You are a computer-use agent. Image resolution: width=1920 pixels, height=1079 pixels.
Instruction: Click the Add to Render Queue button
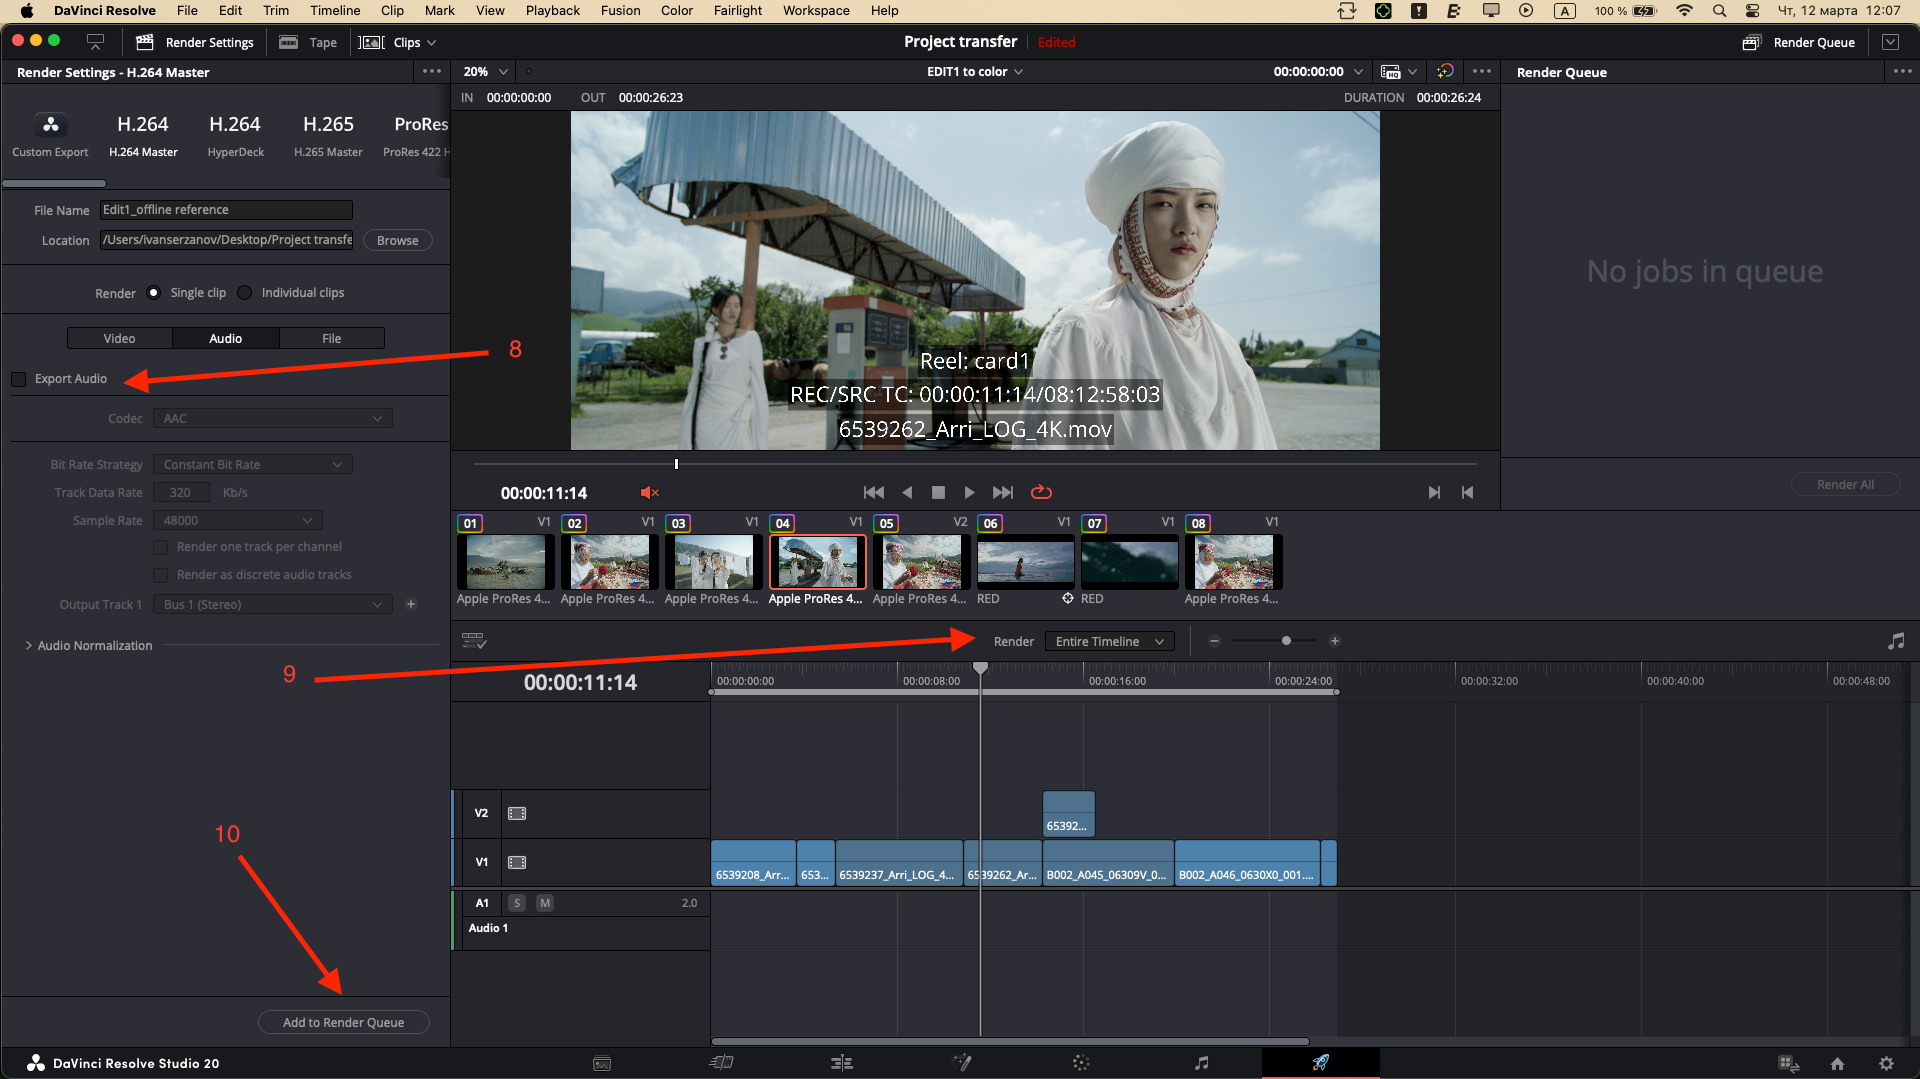(343, 1022)
